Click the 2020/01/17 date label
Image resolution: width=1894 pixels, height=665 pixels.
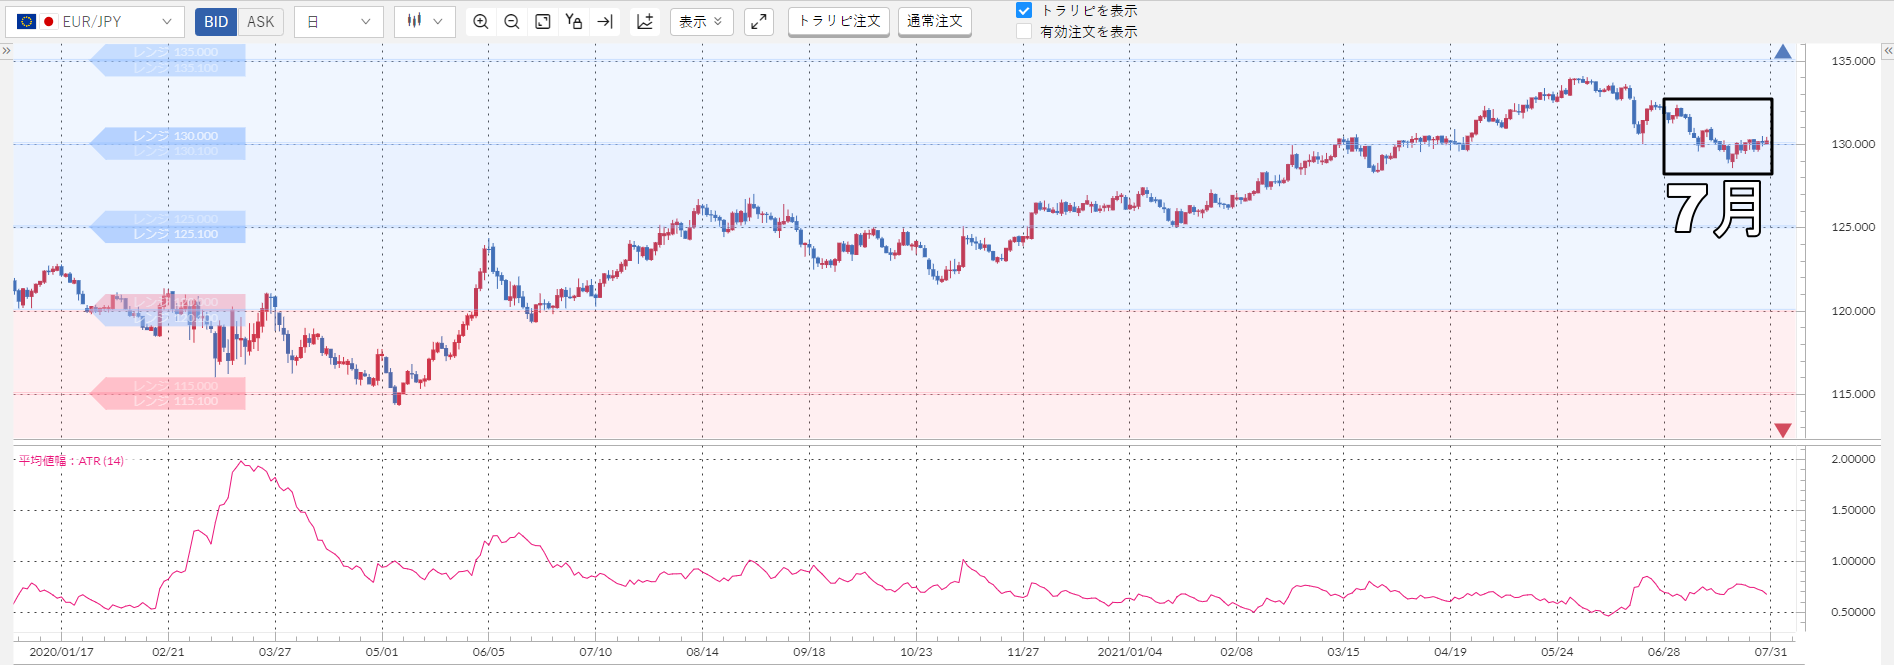coord(61,652)
